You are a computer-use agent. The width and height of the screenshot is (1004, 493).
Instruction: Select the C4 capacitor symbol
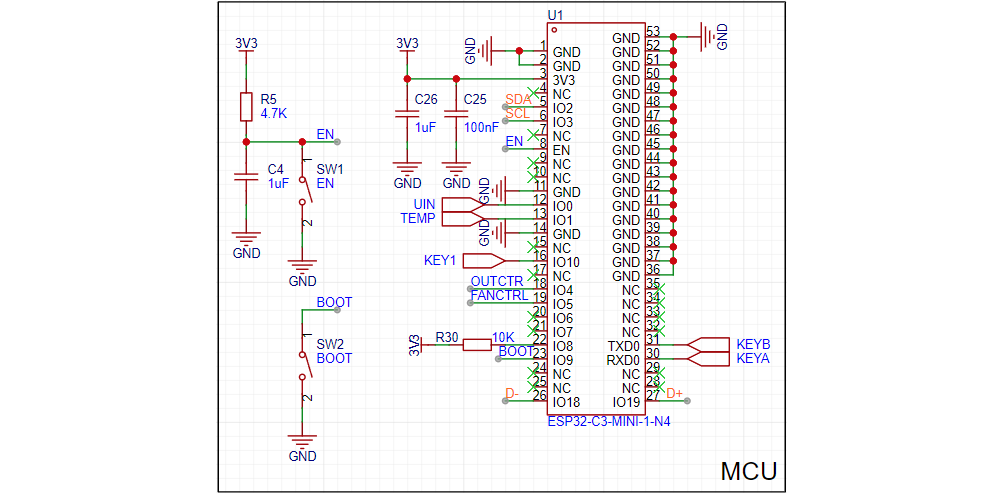[247, 177]
